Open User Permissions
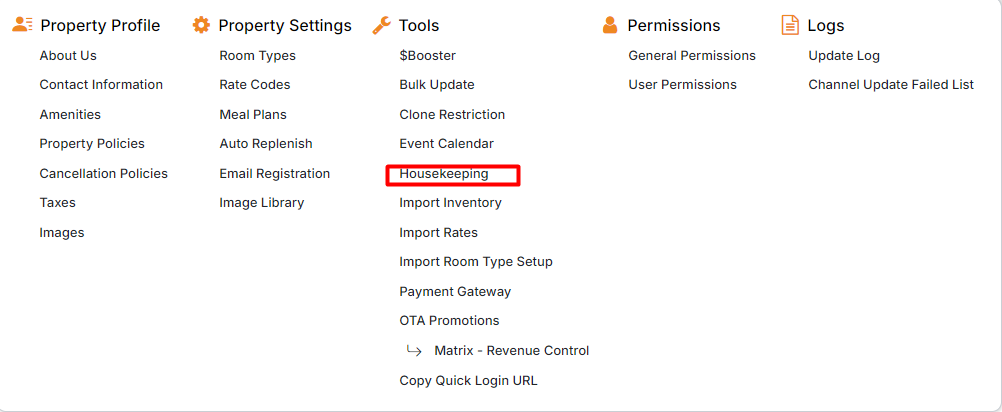1002x412 pixels. (x=682, y=85)
